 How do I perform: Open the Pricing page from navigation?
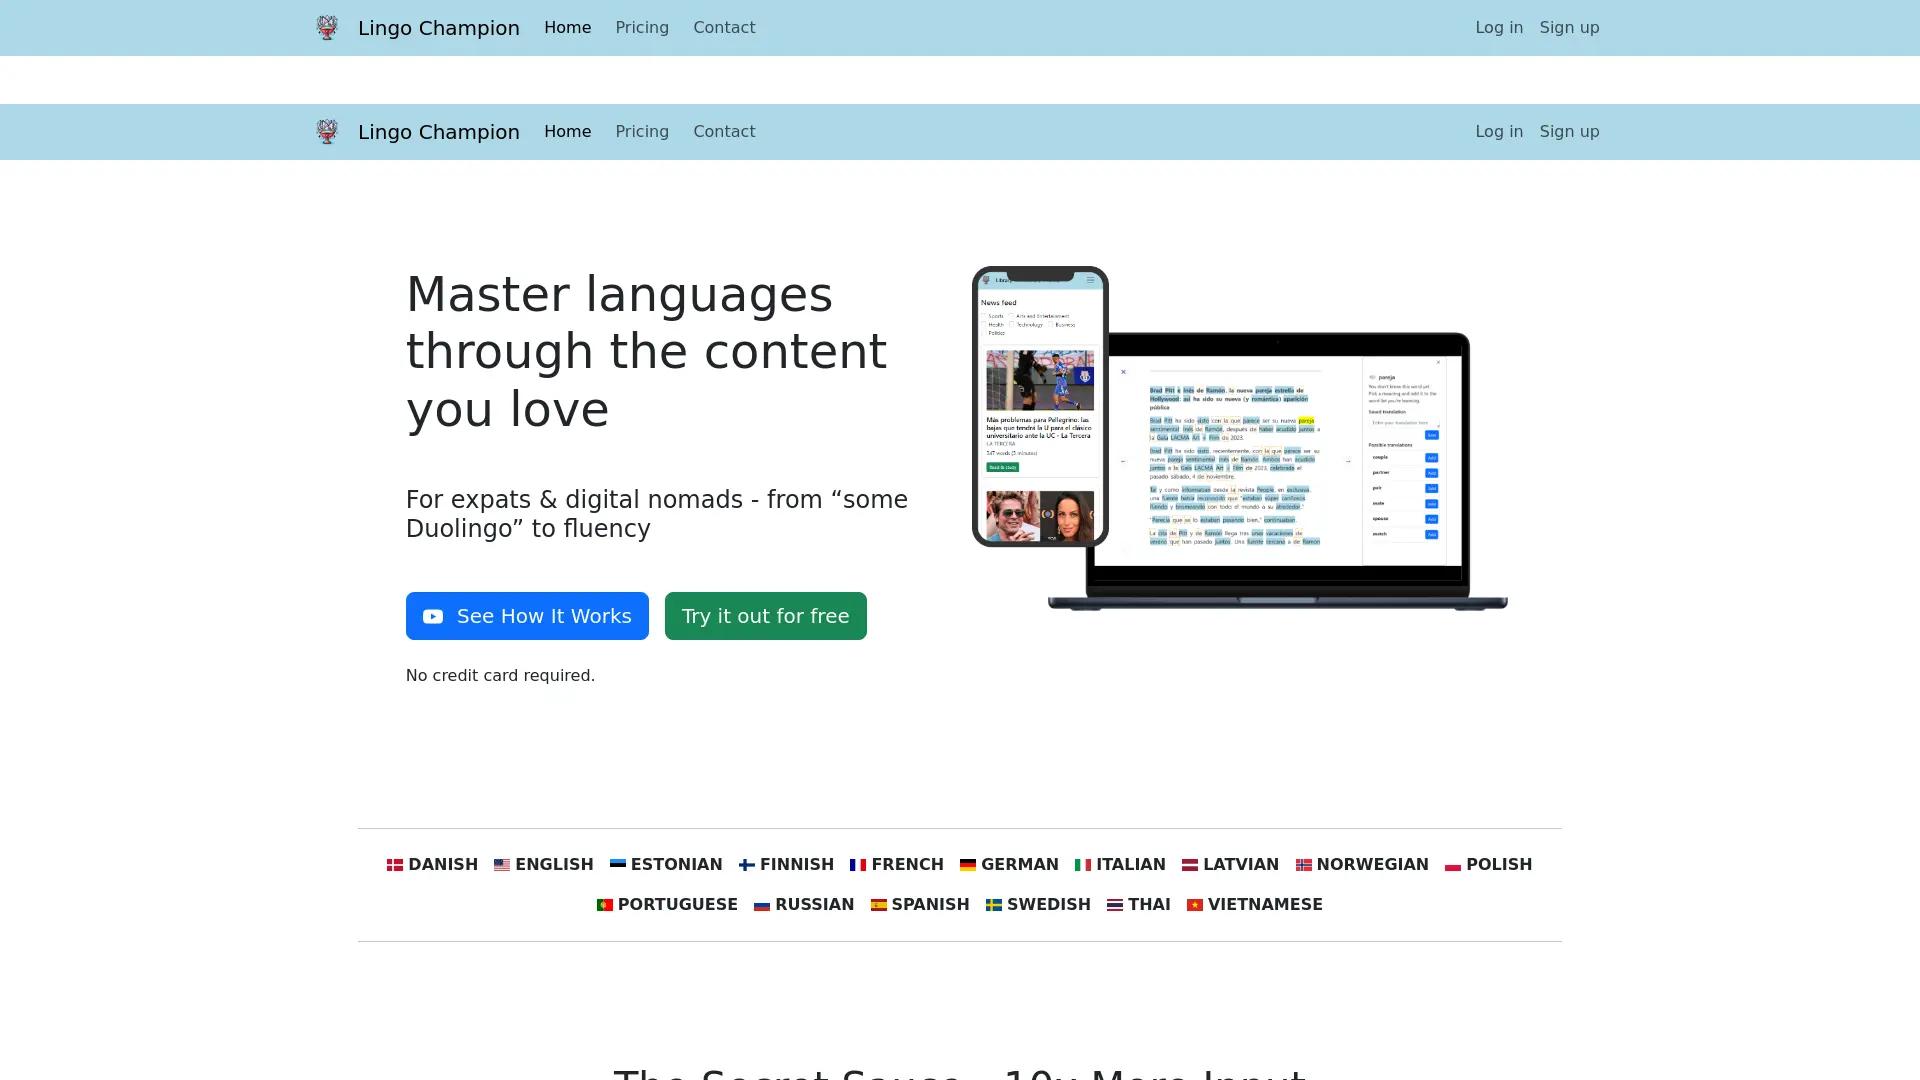tap(641, 27)
